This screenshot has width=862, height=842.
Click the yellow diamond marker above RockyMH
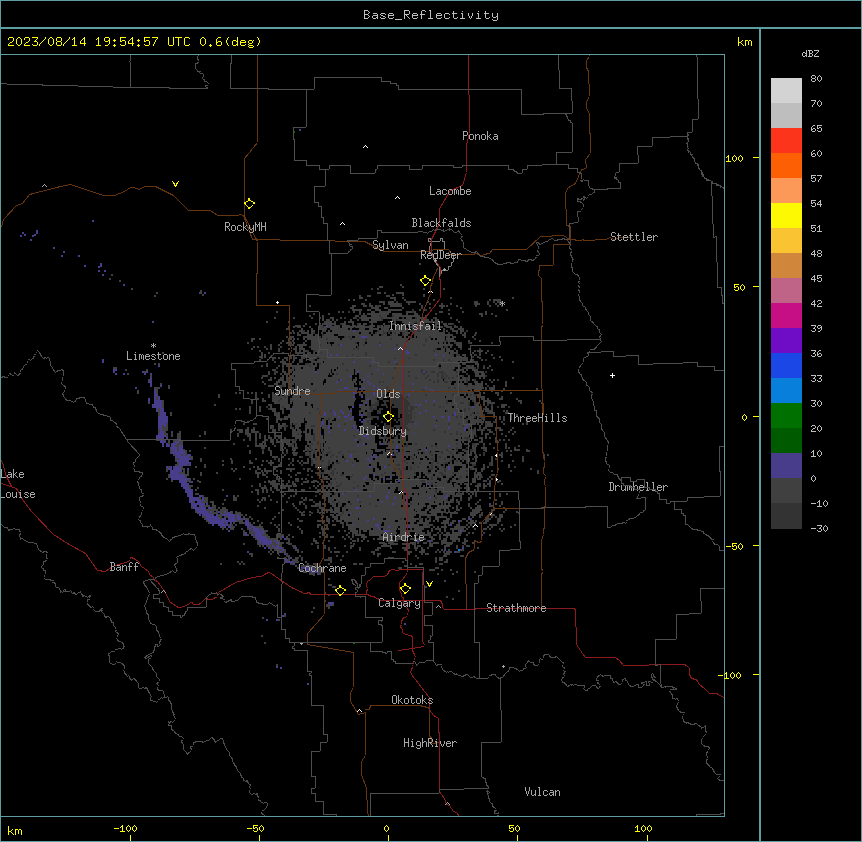click(249, 203)
